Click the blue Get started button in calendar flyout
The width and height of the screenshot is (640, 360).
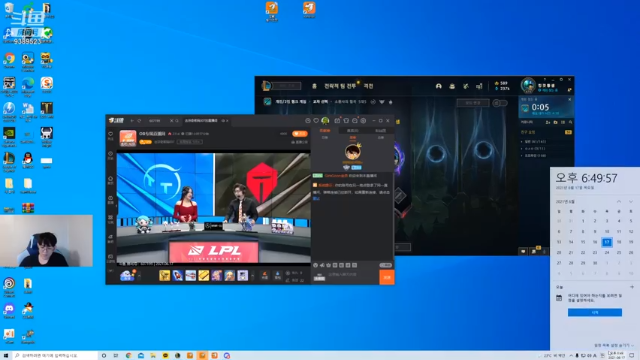(595, 312)
